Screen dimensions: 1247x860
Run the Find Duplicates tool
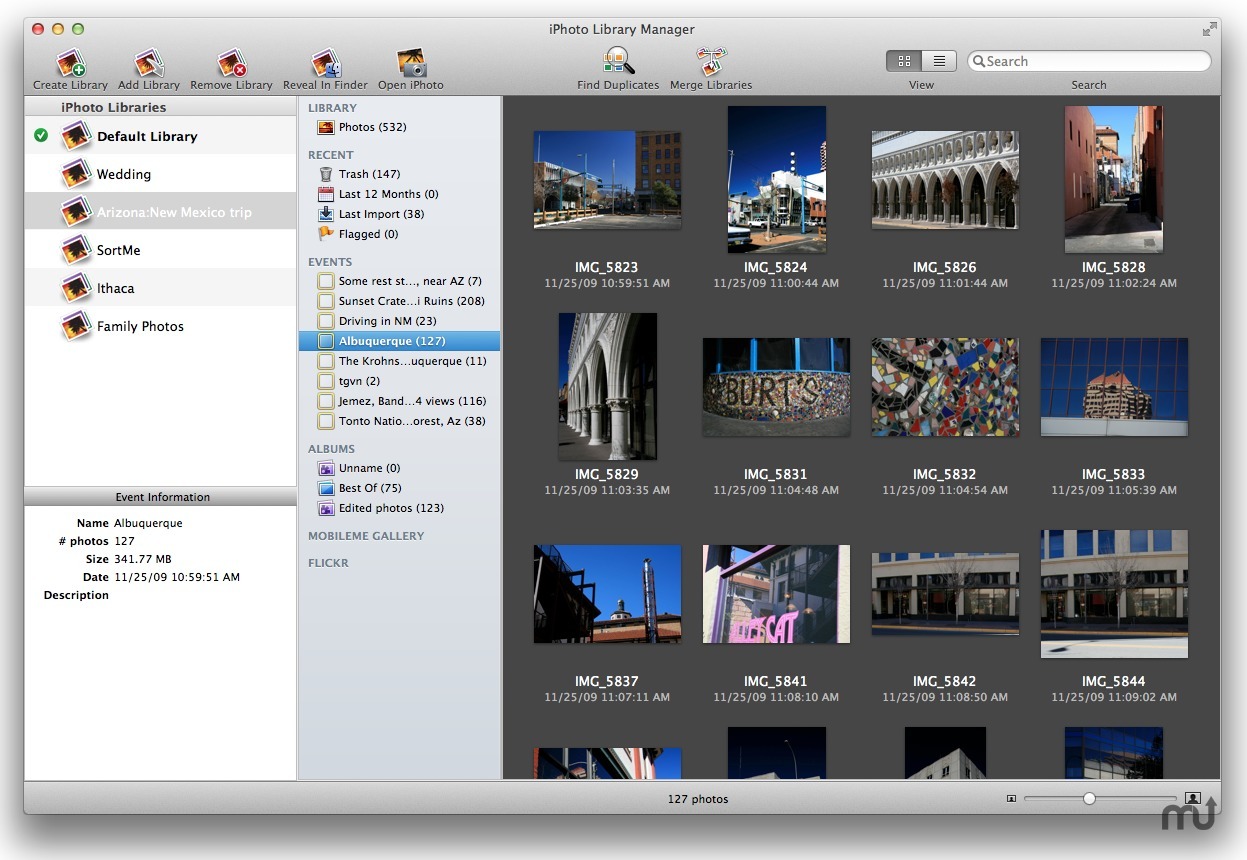(618, 62)
